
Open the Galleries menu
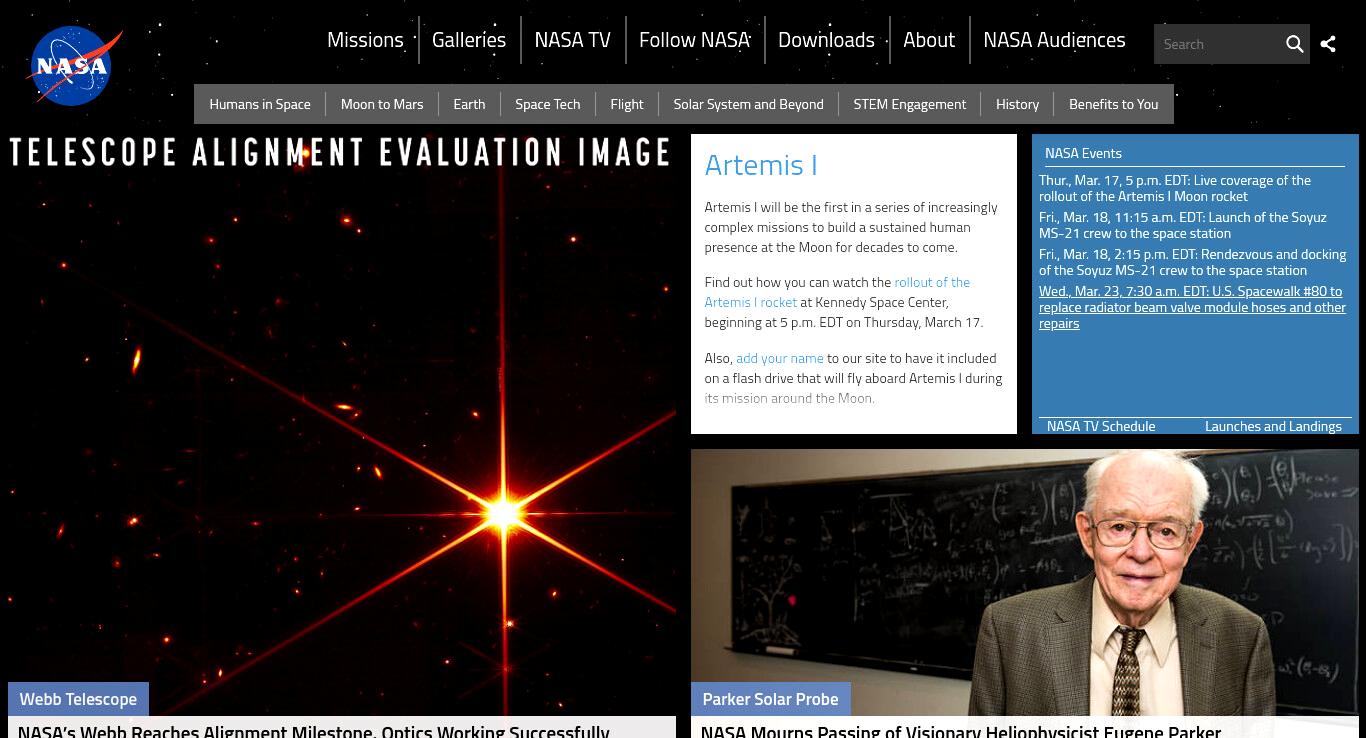tap(469, 40)
